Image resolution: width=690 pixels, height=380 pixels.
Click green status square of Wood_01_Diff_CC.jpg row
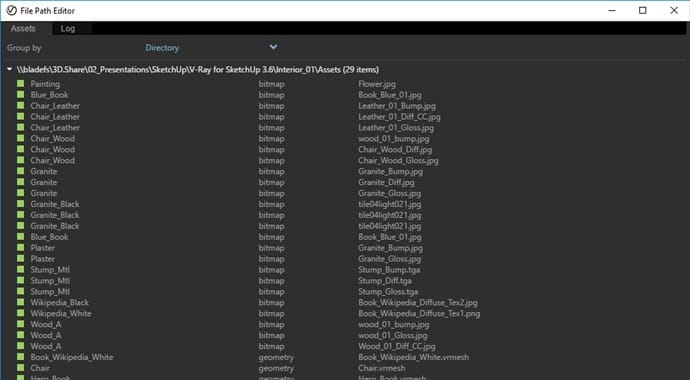coord(21,346)
